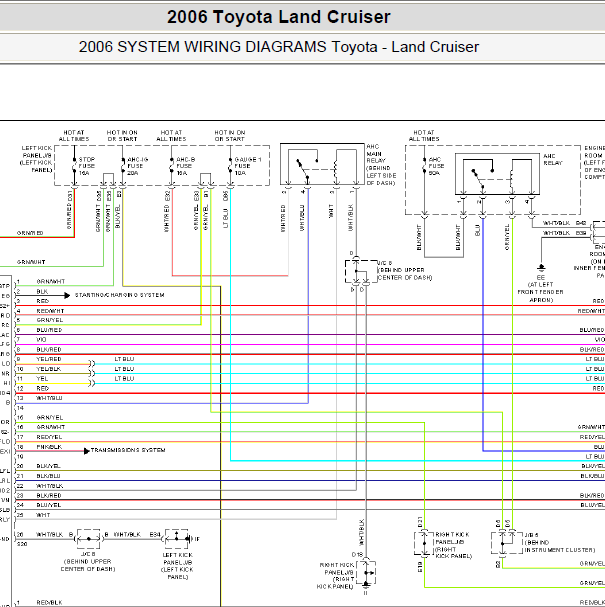Click the "2006 SYSTEM WIRING DIAGRAMS" subtitle text
Viewport: 605px width, 607px height.
pos(202,47)
